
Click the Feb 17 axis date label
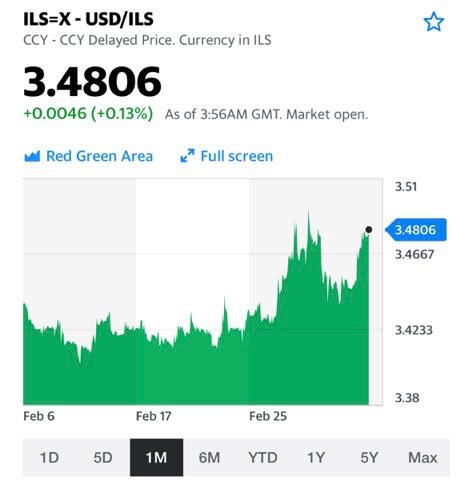[x=154, y=416]
